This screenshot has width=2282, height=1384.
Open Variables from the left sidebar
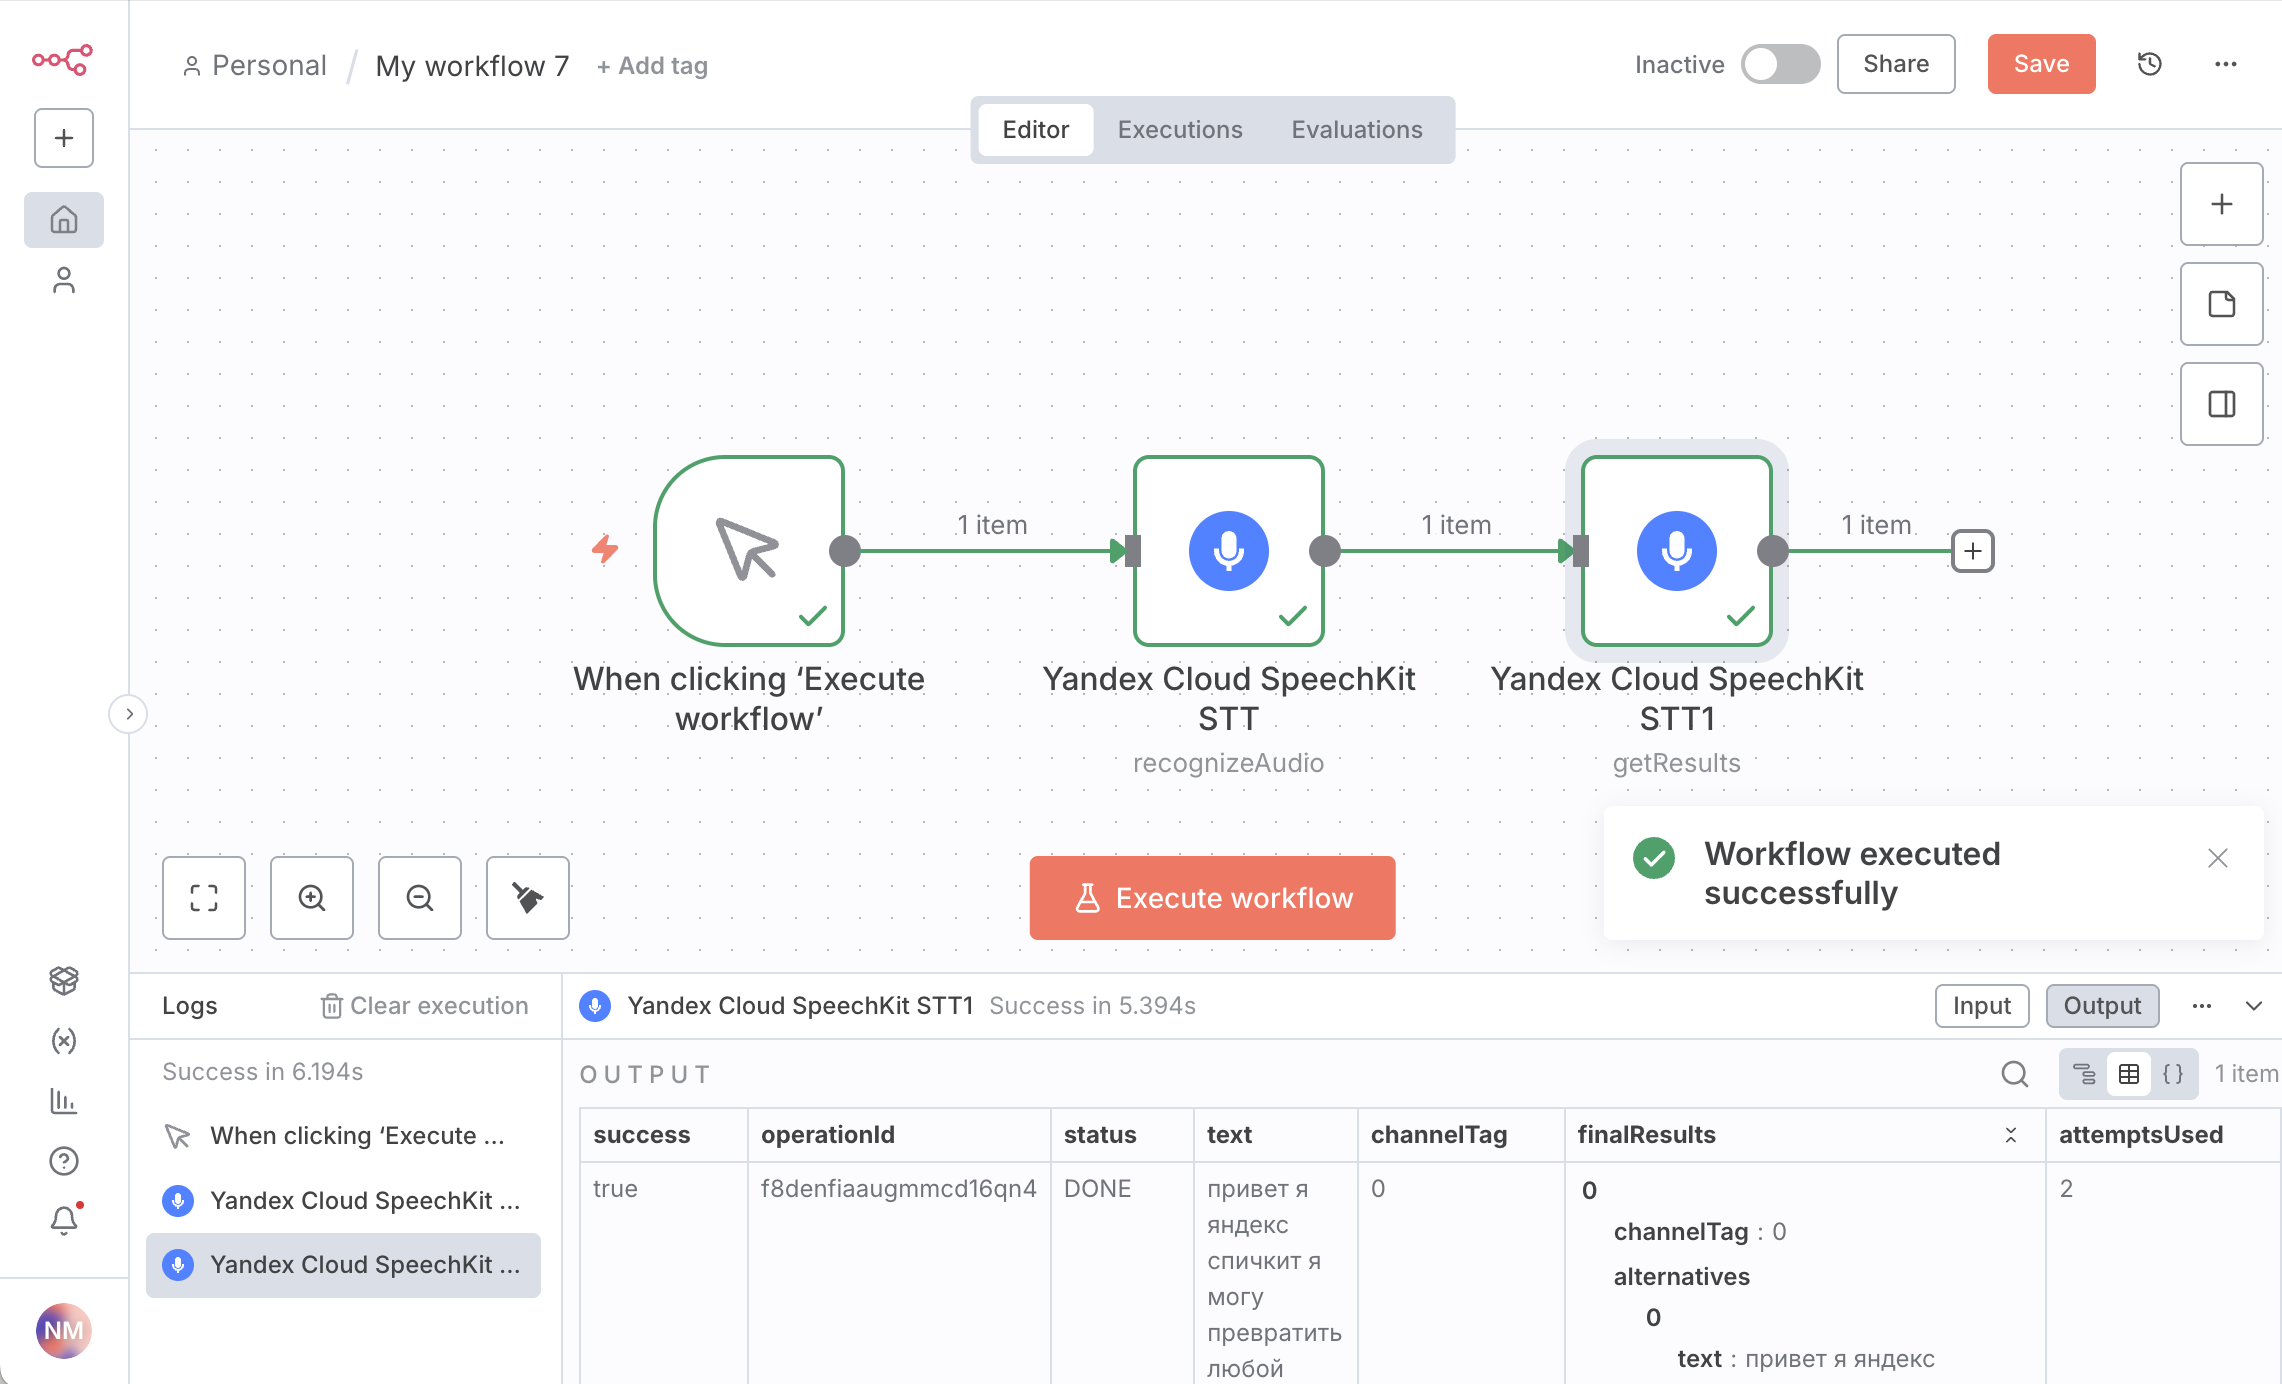(64, 1041)
